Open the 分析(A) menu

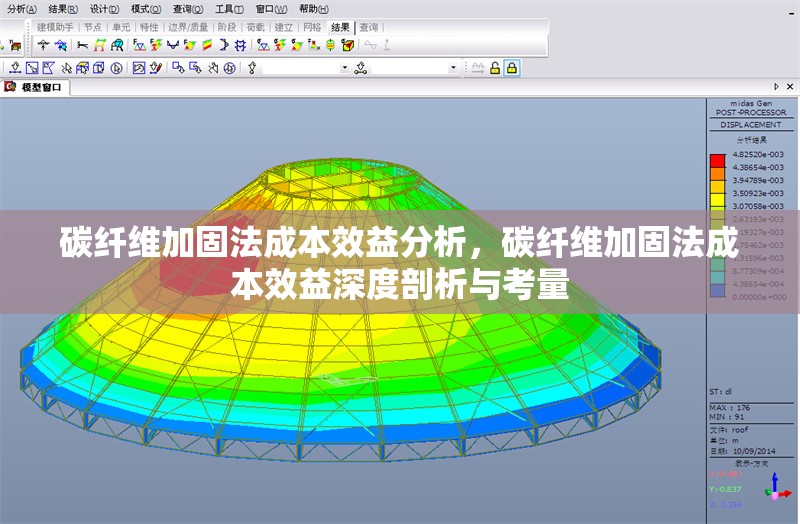22,9
